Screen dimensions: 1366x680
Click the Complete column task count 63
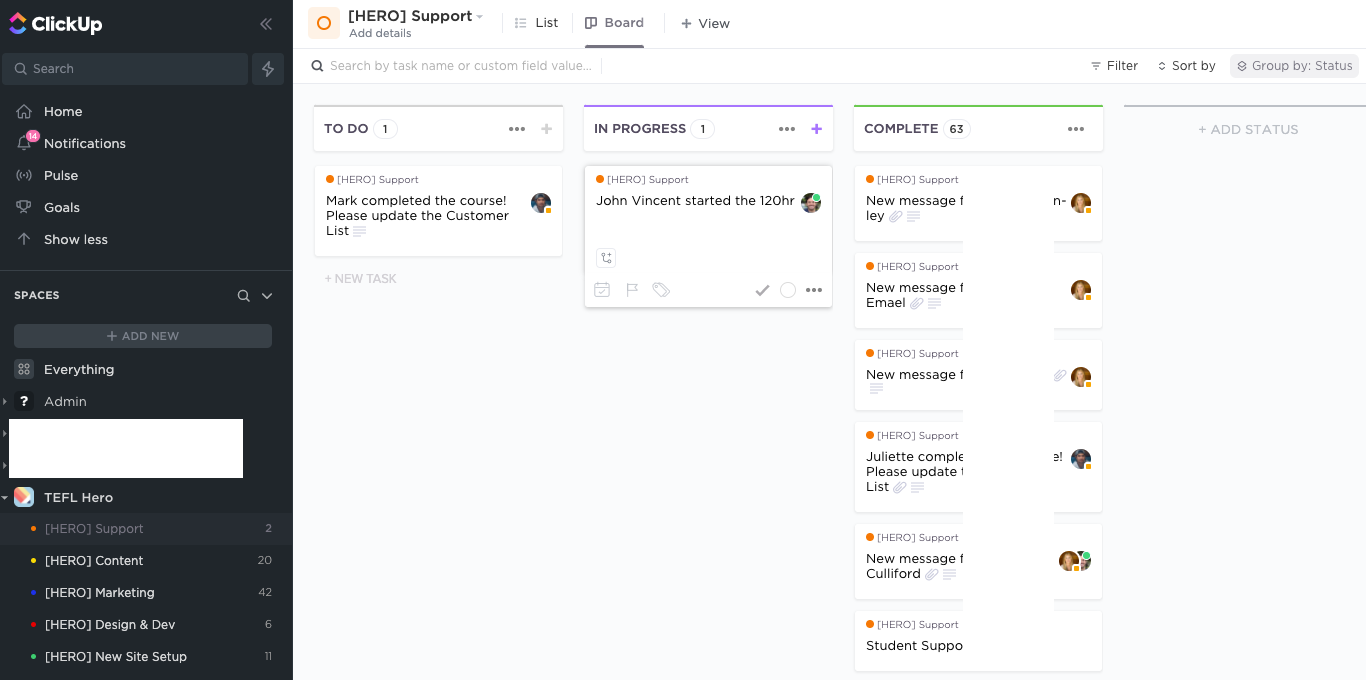click(957, 129)
